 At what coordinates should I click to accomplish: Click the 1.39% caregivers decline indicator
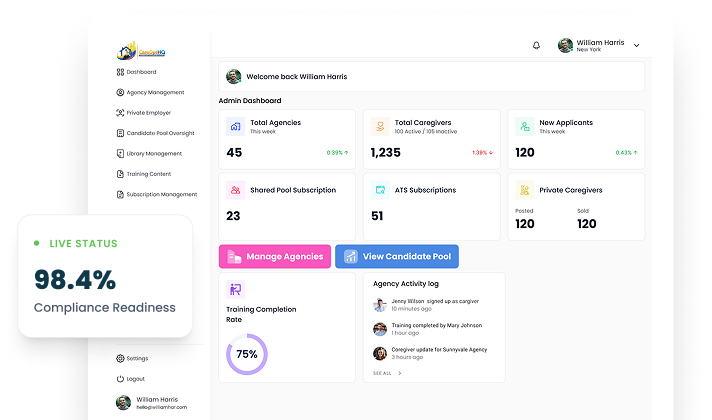coord(482,153)
